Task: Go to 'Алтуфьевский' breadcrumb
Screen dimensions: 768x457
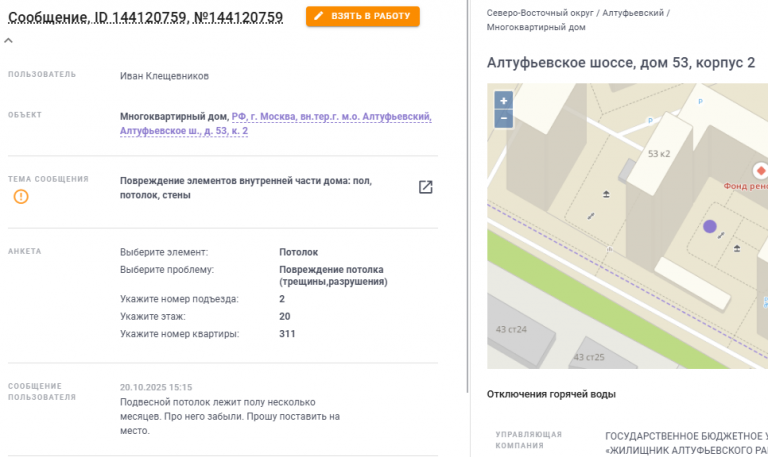Action: click(634, 12)
